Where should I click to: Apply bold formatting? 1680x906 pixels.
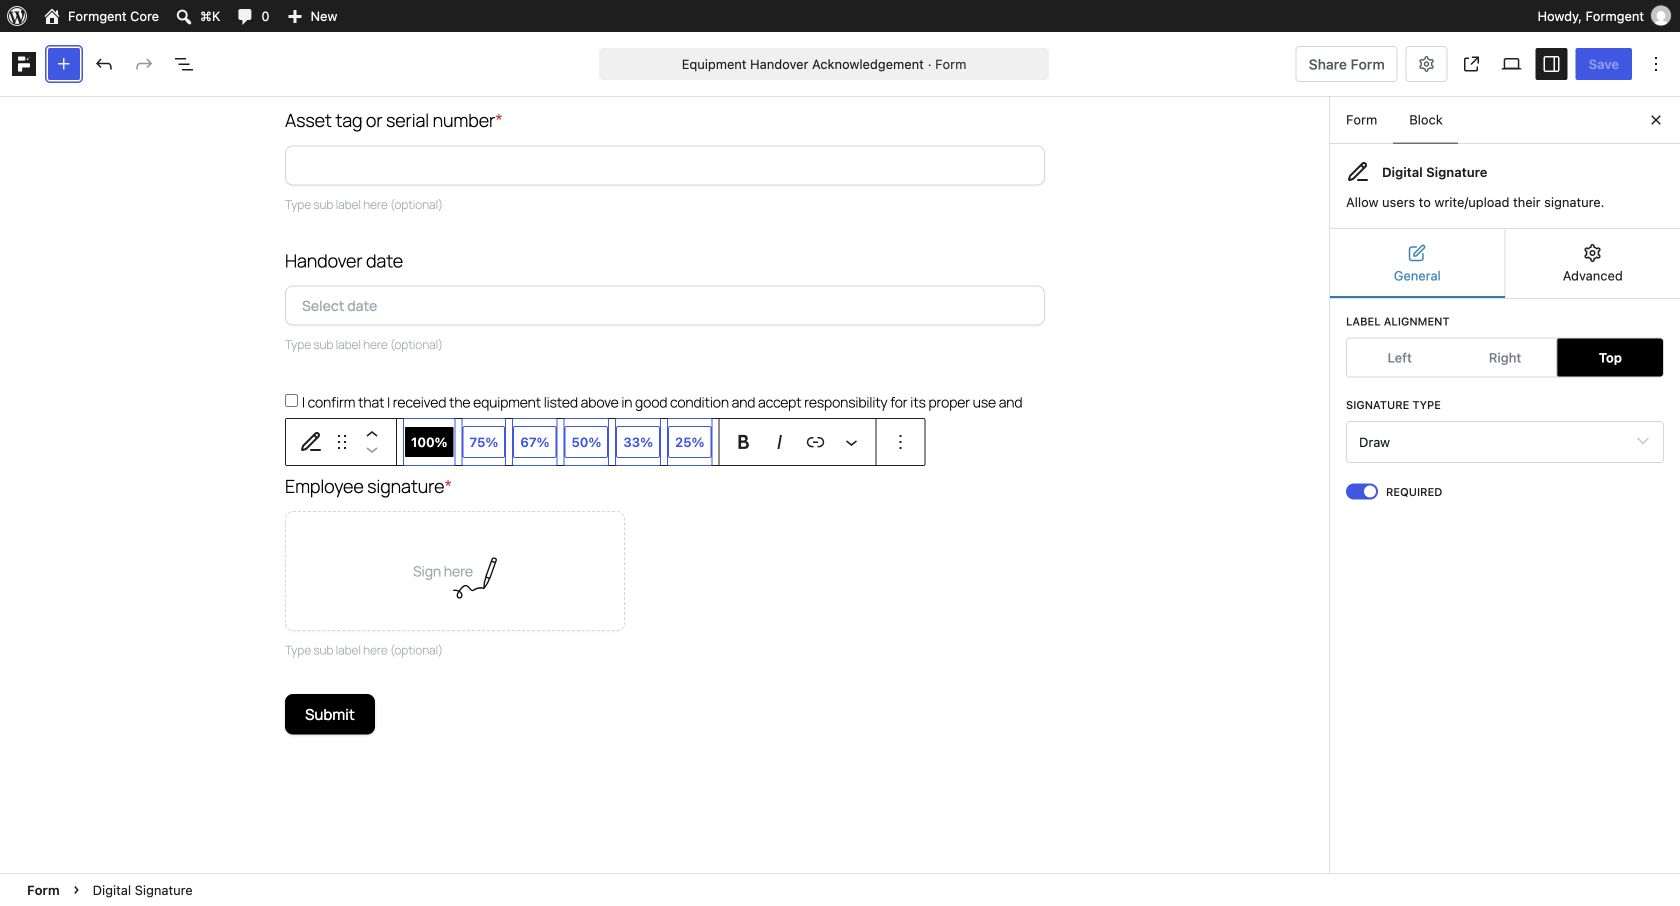[x=743, y=442]
